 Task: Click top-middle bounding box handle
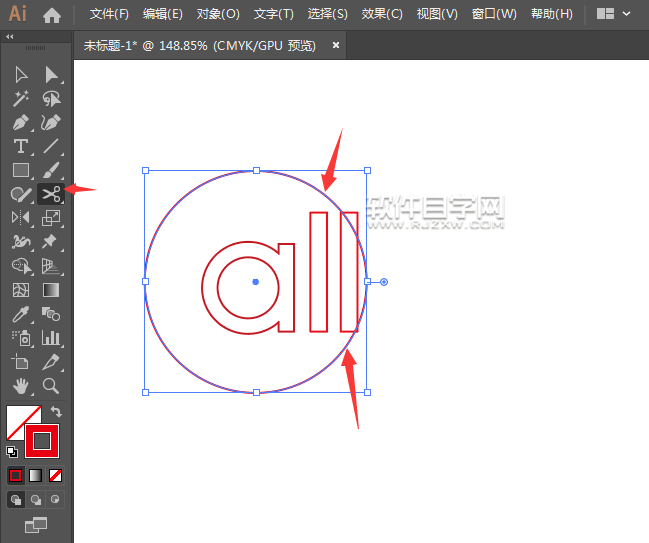click(257, 171)
